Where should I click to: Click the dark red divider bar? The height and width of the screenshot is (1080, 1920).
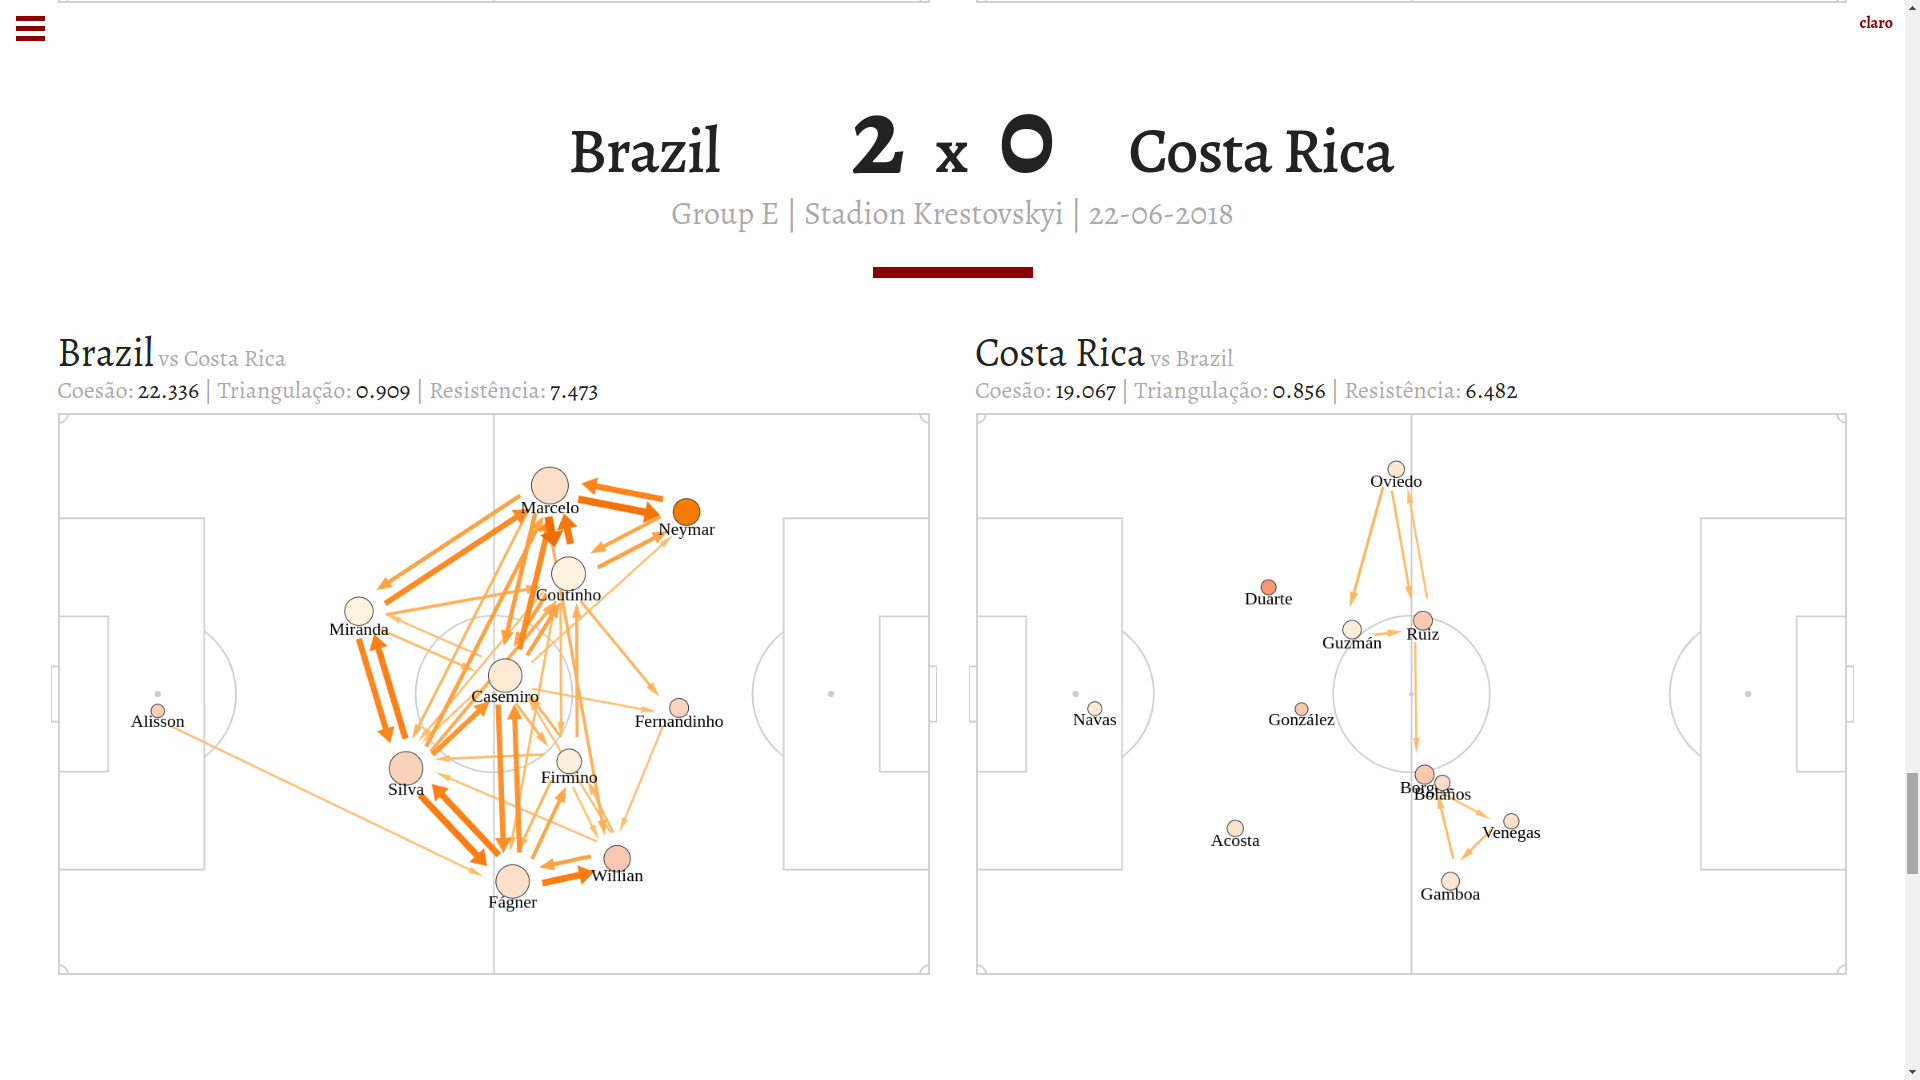952,272
